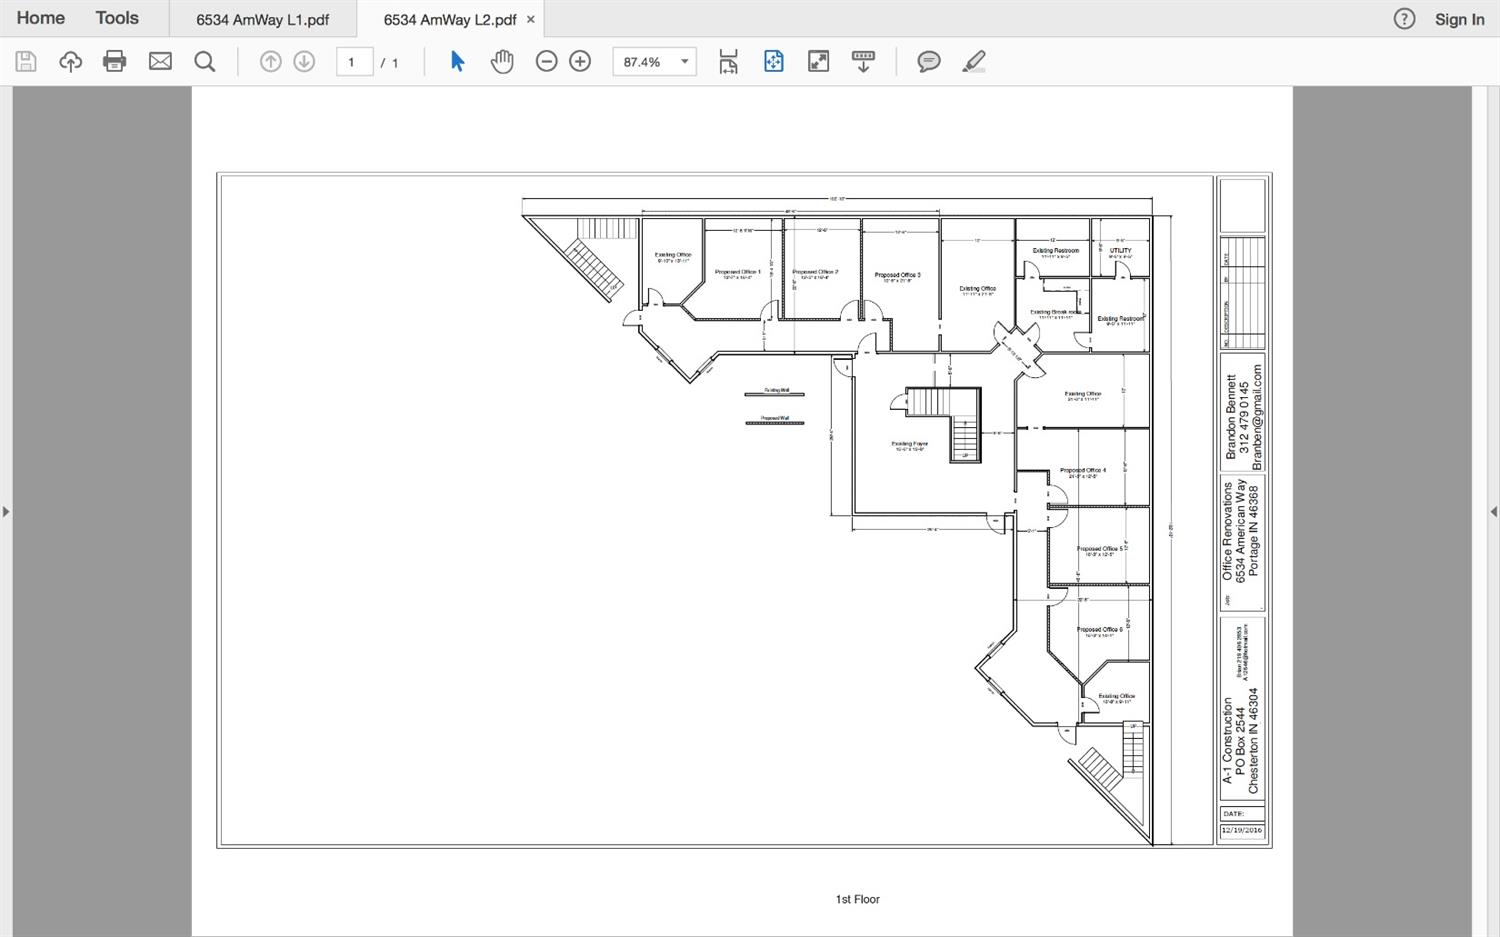Expand the left navigation pane

(x=6, y=512)
